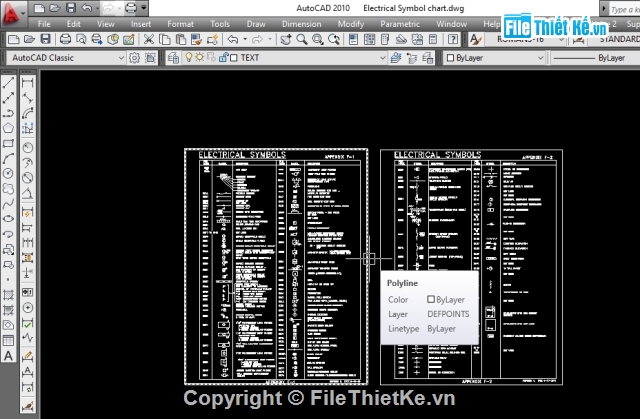The height and width of the screenshot is (419, 640).
Task: Click Cut scissors icon in Standard toolbar
Action: pos(149,39)
